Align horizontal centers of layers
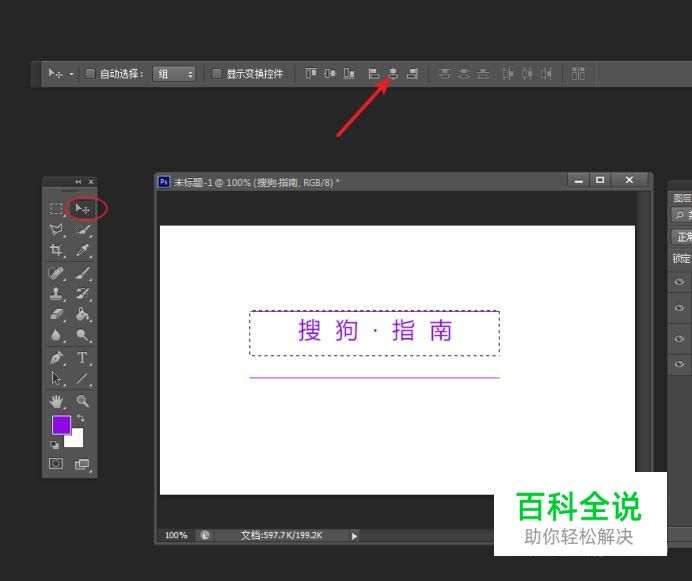The image size is (692, 581). [x=393, y=73]
